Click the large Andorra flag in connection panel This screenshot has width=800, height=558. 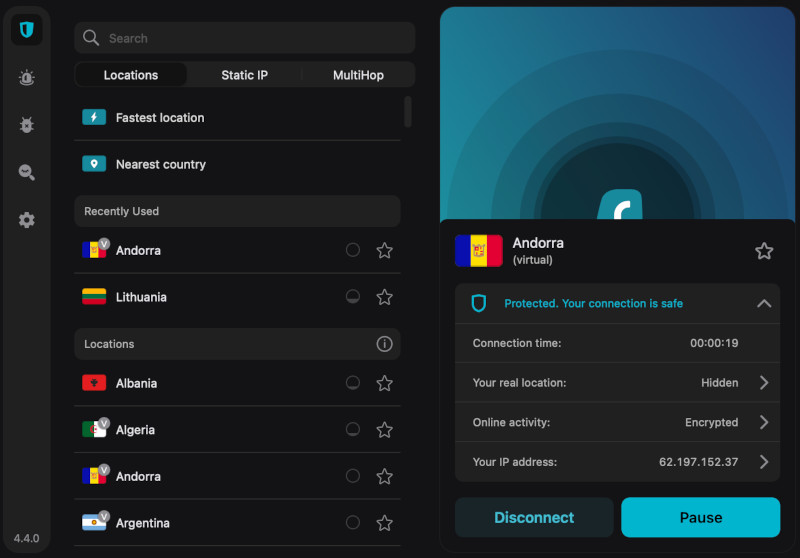click(x=479, y=250)
